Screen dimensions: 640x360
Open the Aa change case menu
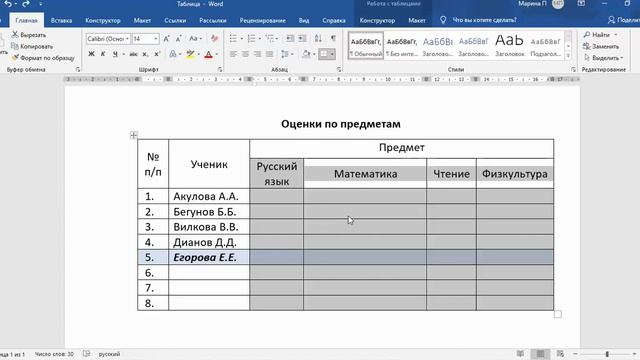point(196,39)
